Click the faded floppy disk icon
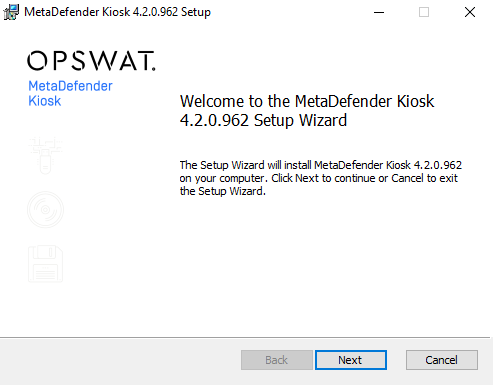This screenshot has height=385, width=493. point(45,264)
